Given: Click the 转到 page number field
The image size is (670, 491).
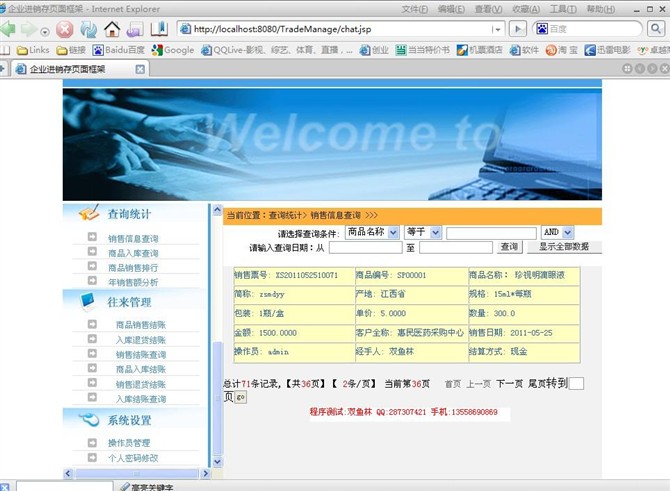Looking at the screenshot, I should [576, 383].
